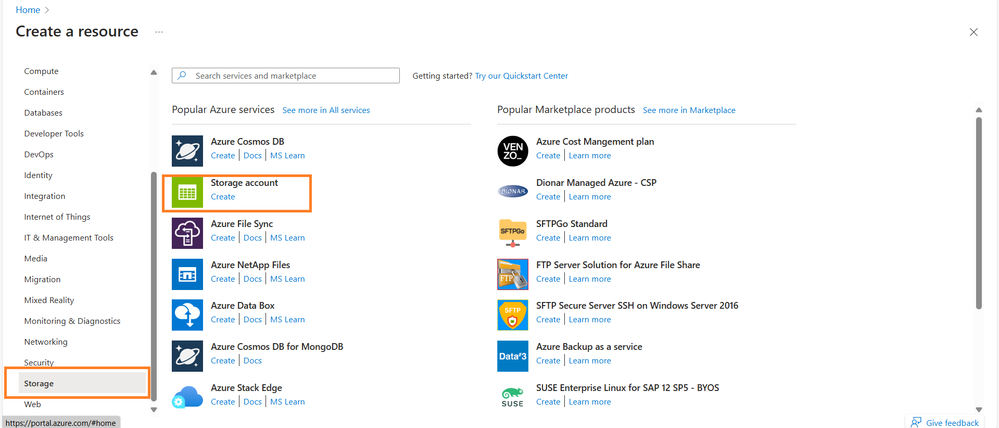Screen dimensions: 999x428
Task: Click the SFTPGo Standard icon
Action: 513,233
